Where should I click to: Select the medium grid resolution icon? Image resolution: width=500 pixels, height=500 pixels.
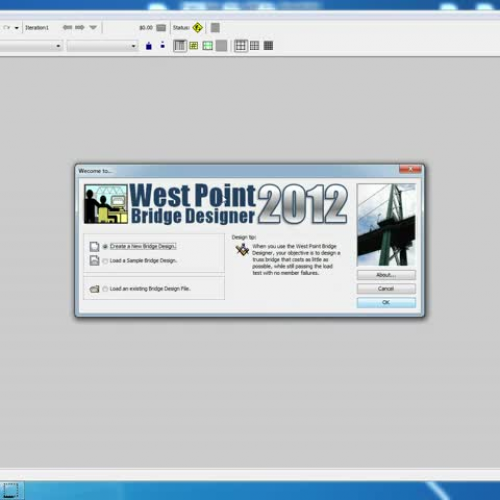click(x=255, y=46)
